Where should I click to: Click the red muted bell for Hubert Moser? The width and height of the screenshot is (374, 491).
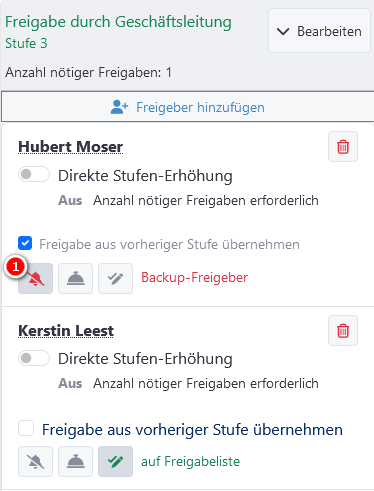click(35, 278)
